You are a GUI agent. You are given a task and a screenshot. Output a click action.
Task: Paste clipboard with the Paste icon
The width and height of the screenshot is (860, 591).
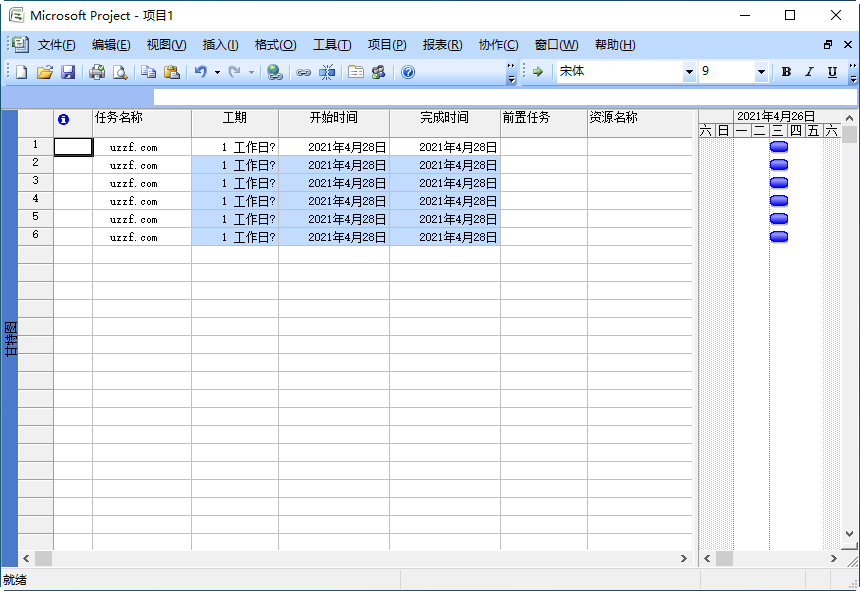[x=172, y=72]
